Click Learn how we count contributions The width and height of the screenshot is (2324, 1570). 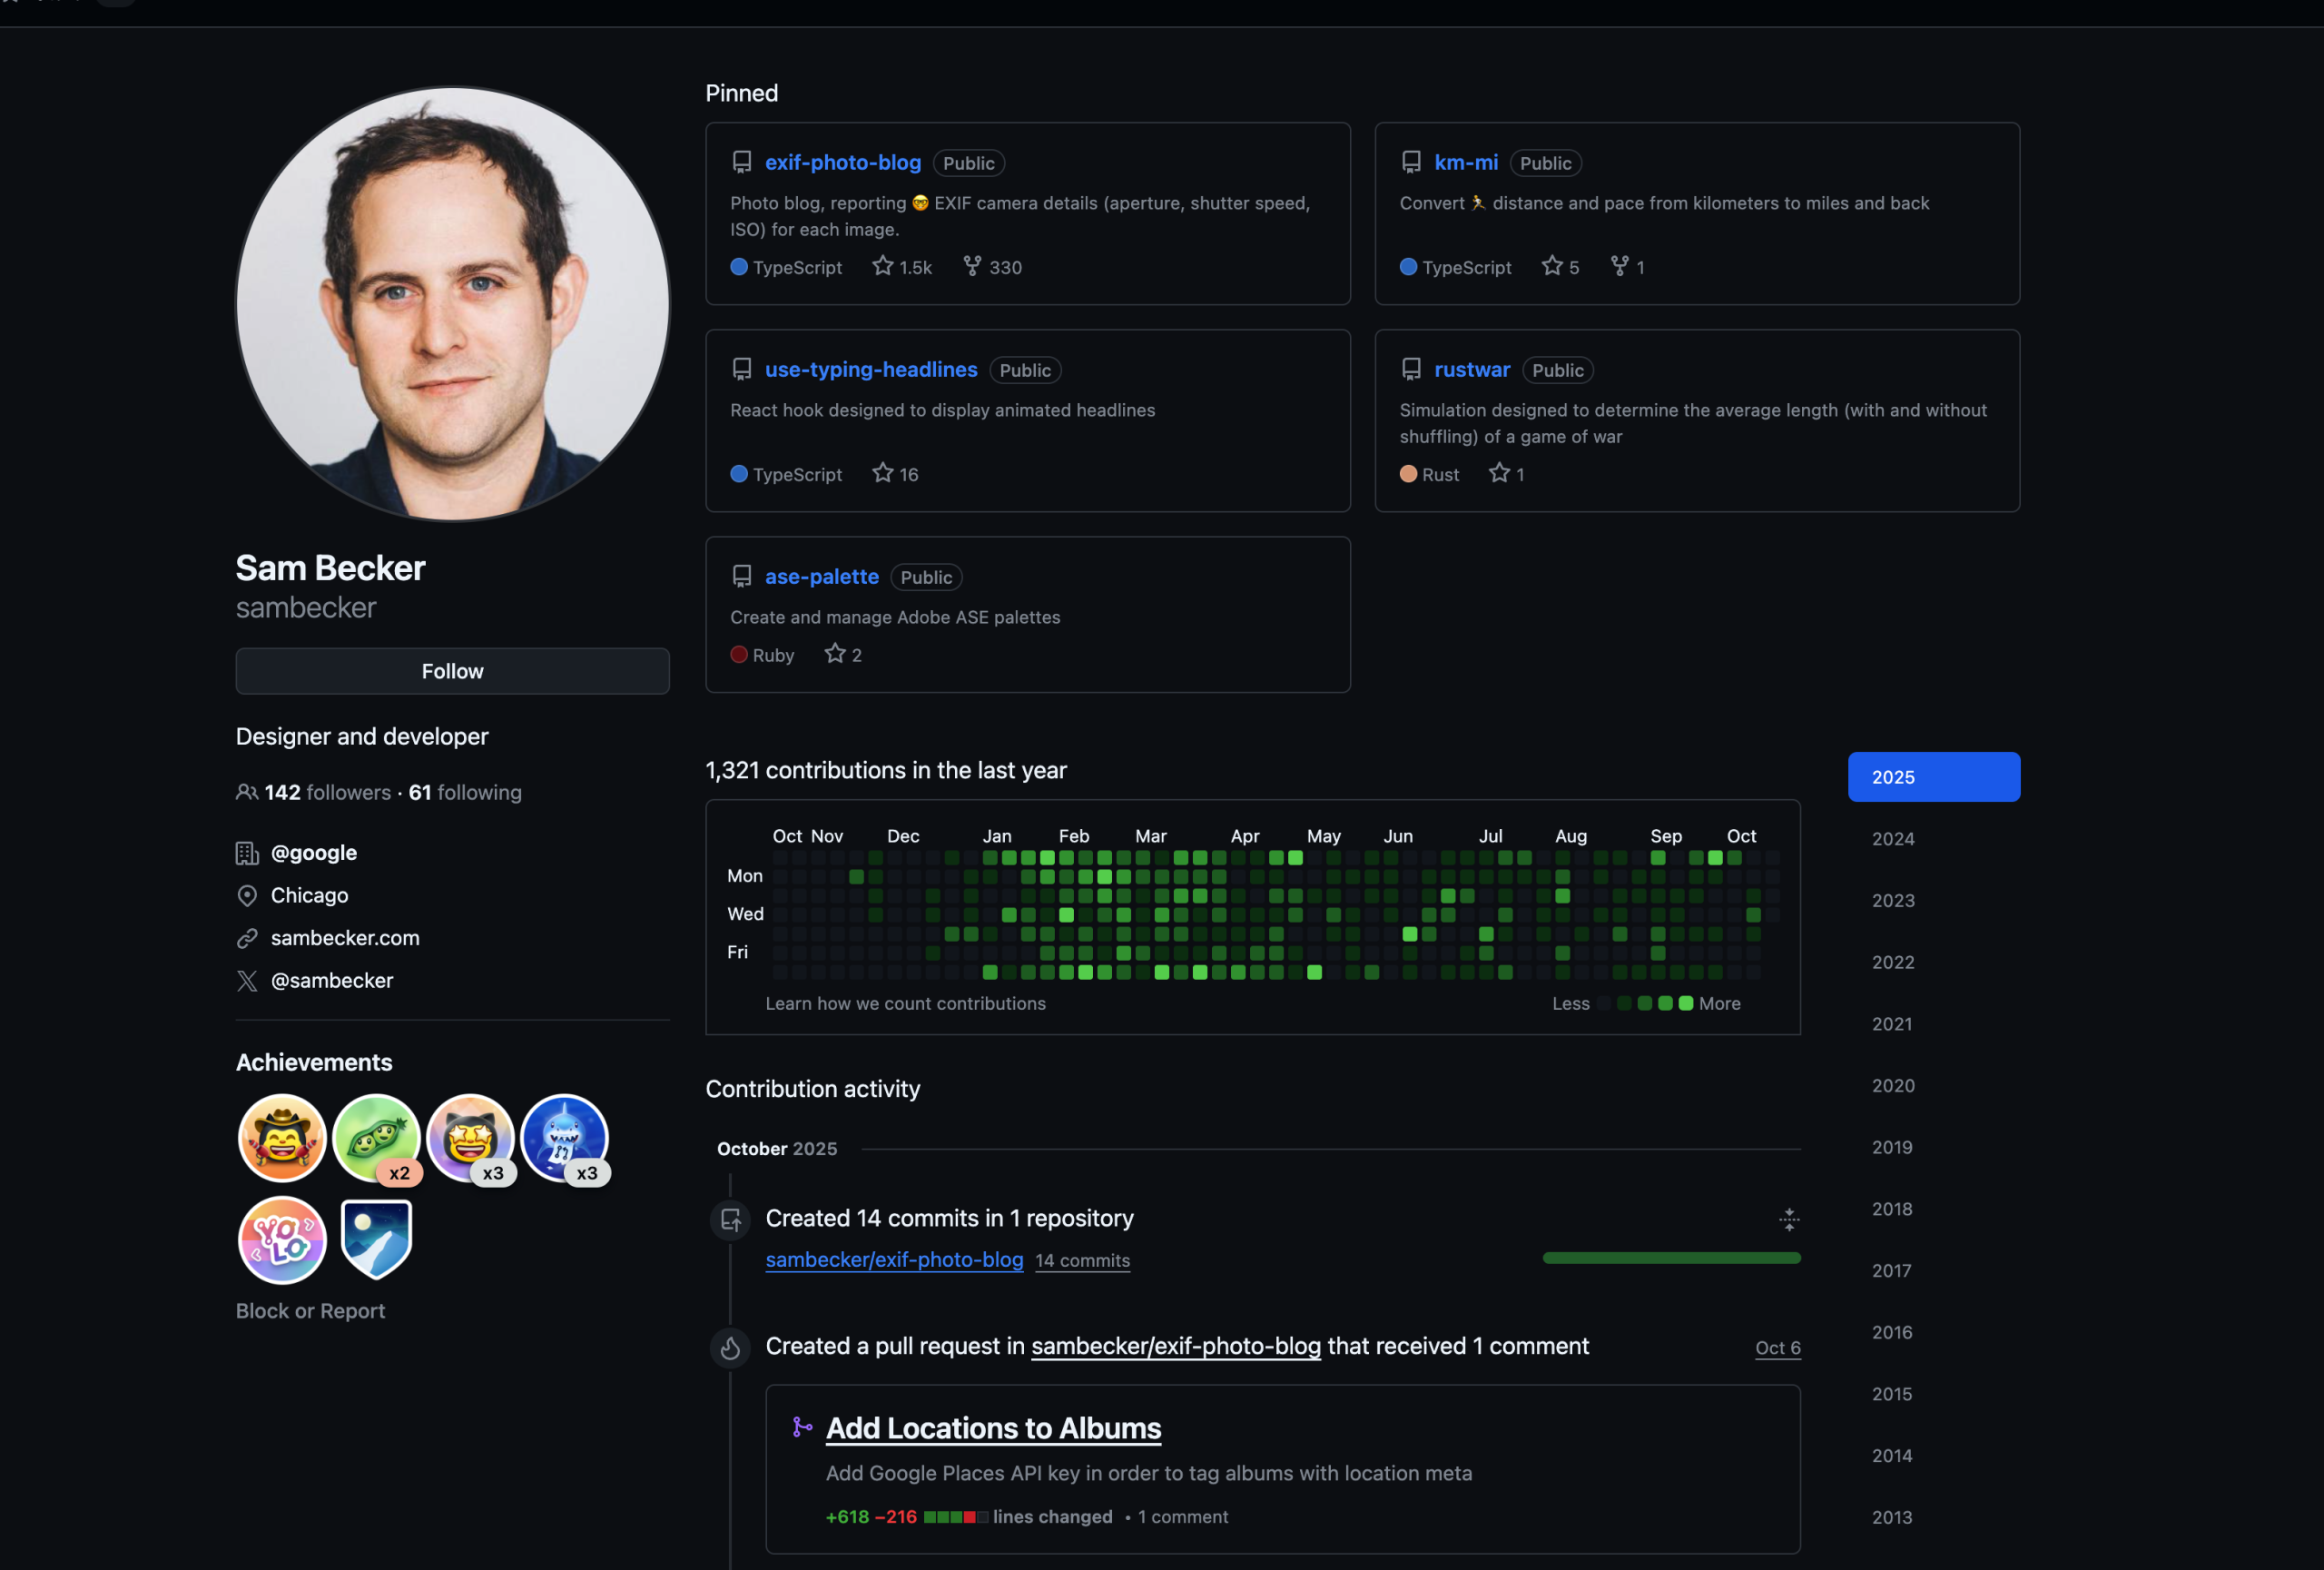coord(905,1003)
